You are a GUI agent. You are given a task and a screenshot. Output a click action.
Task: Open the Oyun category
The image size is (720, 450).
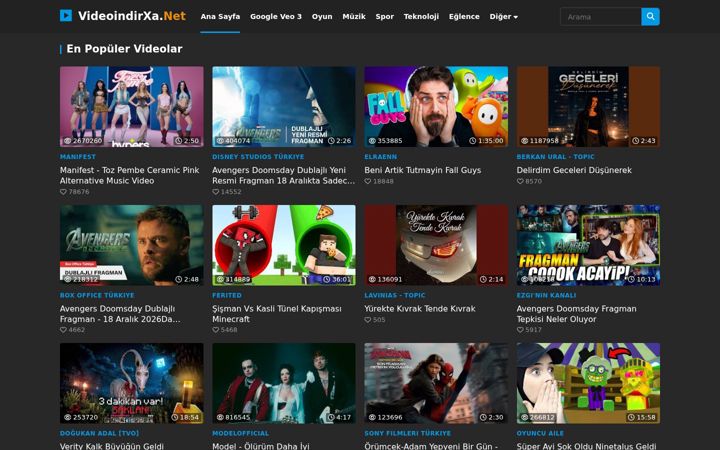click(x=322, y=17)
